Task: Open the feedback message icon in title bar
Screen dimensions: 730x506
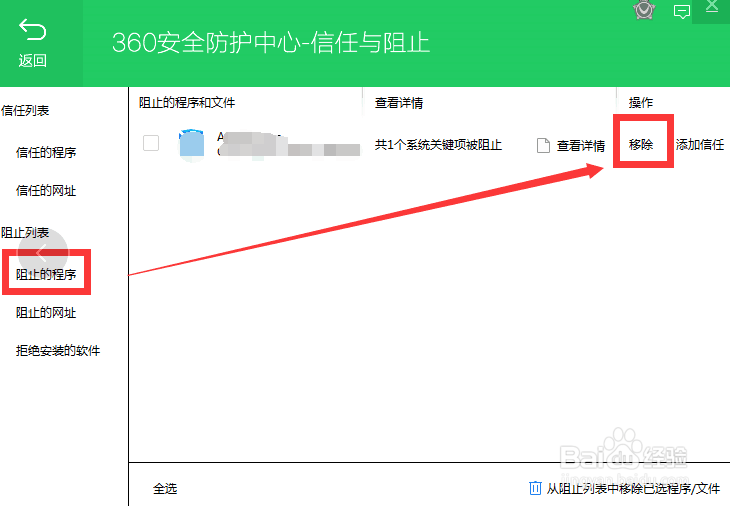Action: (682, 12)
